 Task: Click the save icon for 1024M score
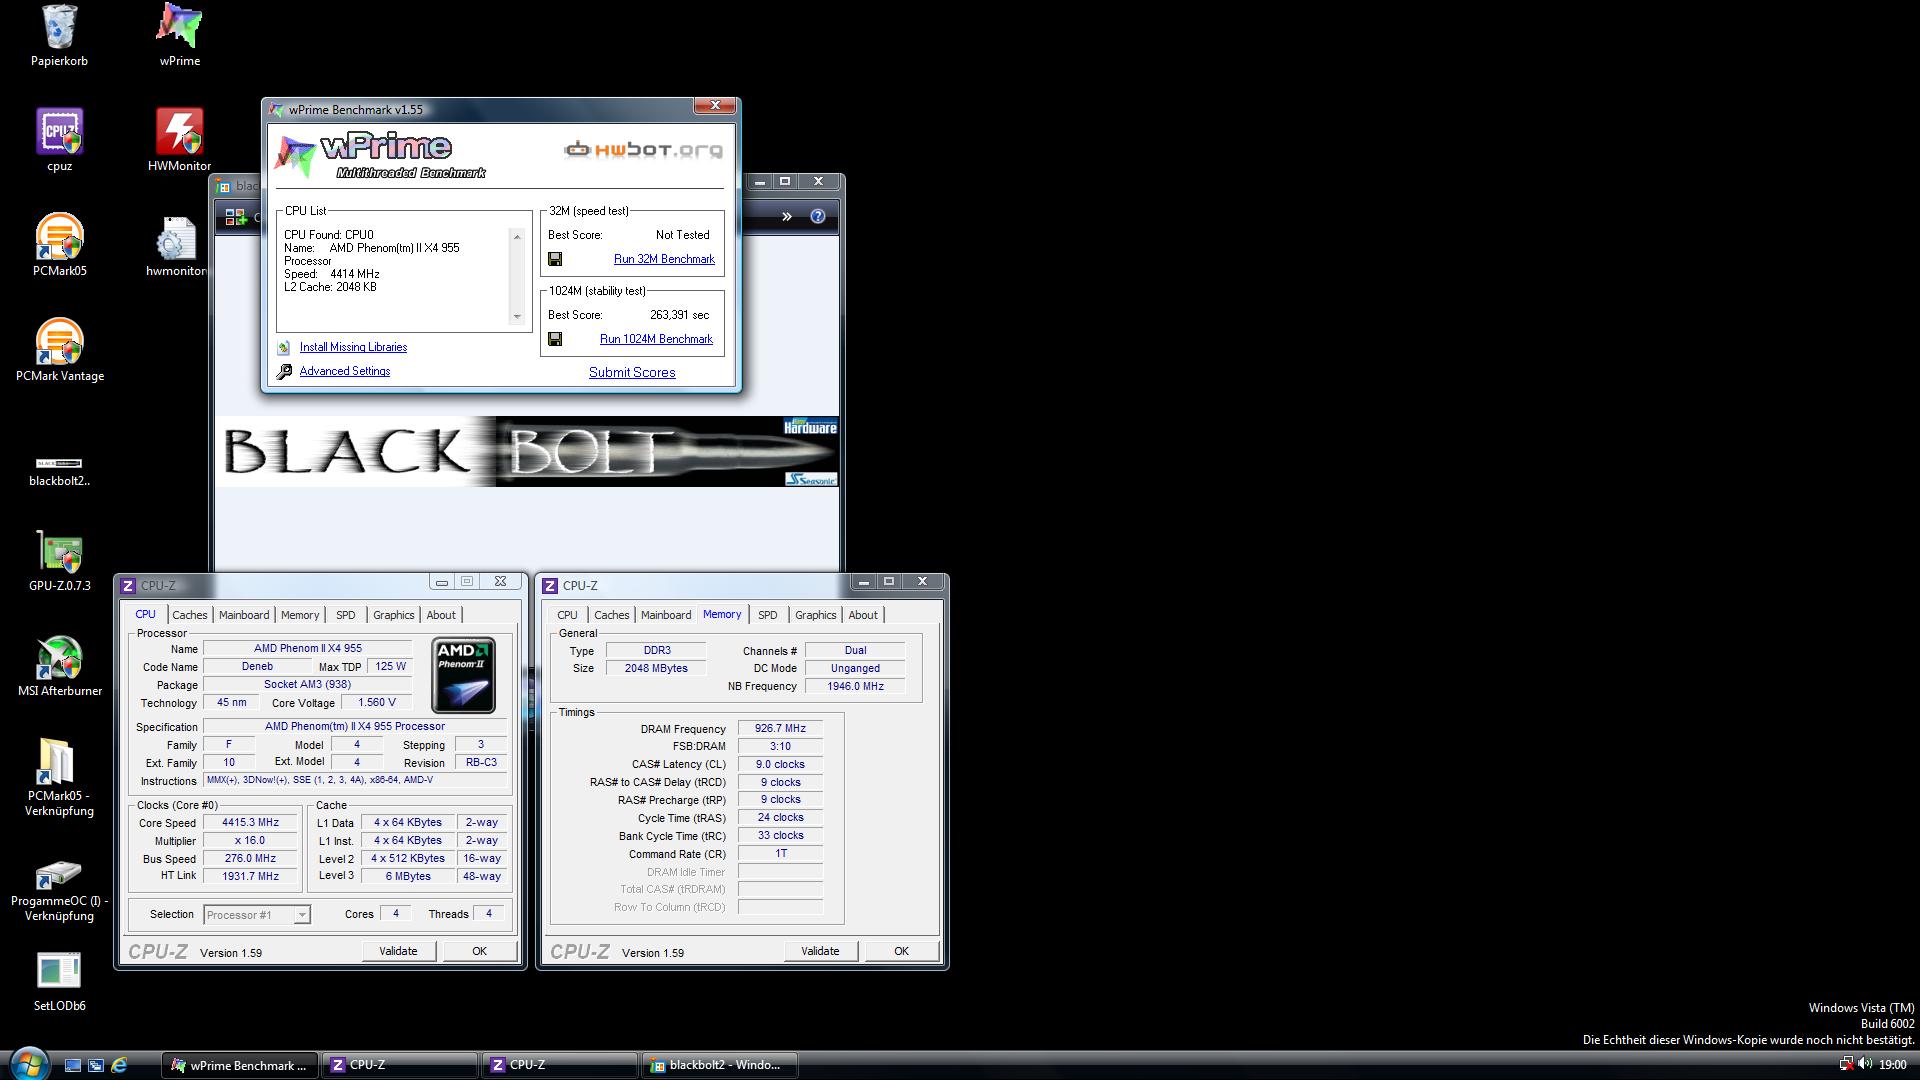point(555,339)
